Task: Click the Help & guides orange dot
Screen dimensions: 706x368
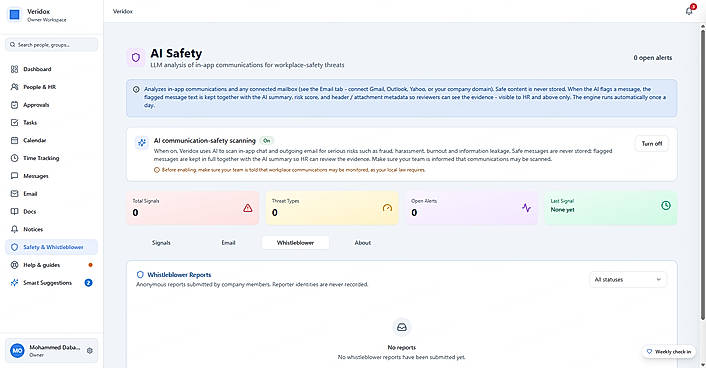Action: pos(91,265)
